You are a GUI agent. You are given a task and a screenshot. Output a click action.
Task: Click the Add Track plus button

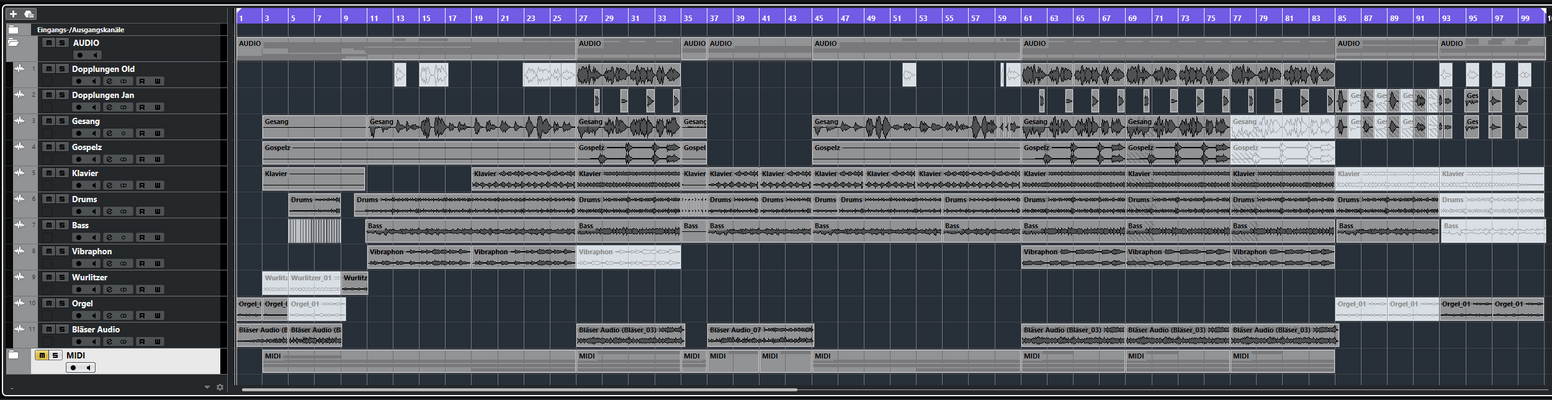(x=13, y=14)
